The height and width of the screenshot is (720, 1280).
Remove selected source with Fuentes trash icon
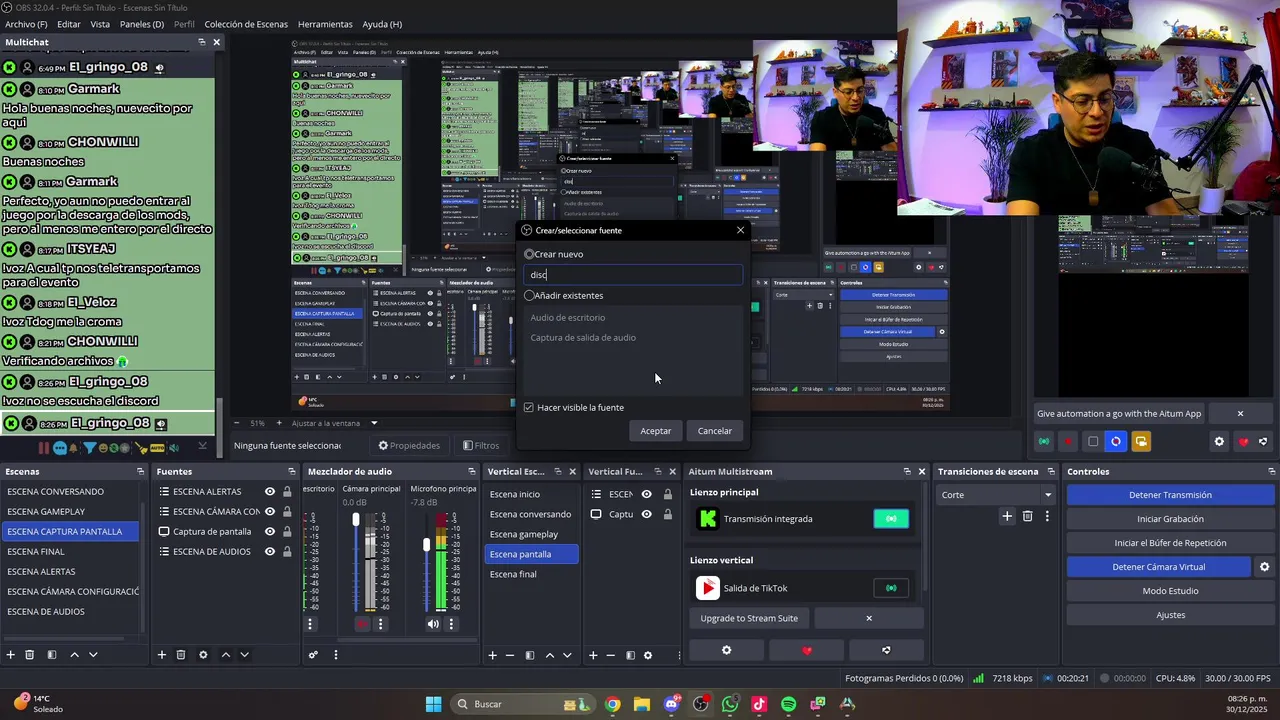coord(181,655)
